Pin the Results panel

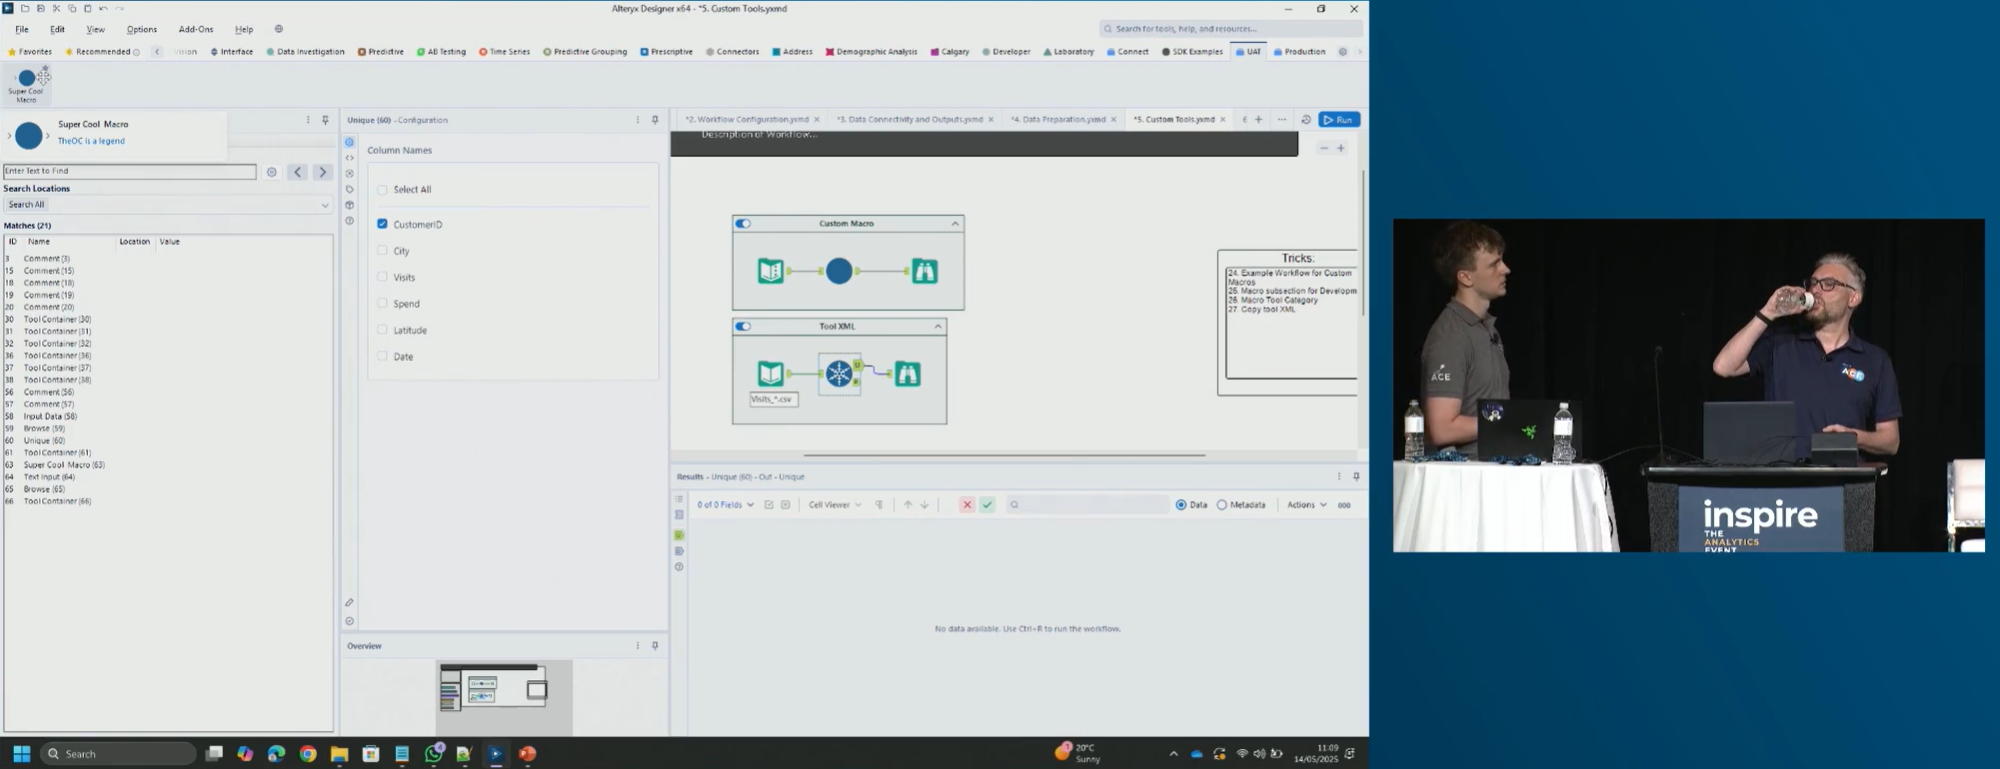click(x=1356, y=477)
